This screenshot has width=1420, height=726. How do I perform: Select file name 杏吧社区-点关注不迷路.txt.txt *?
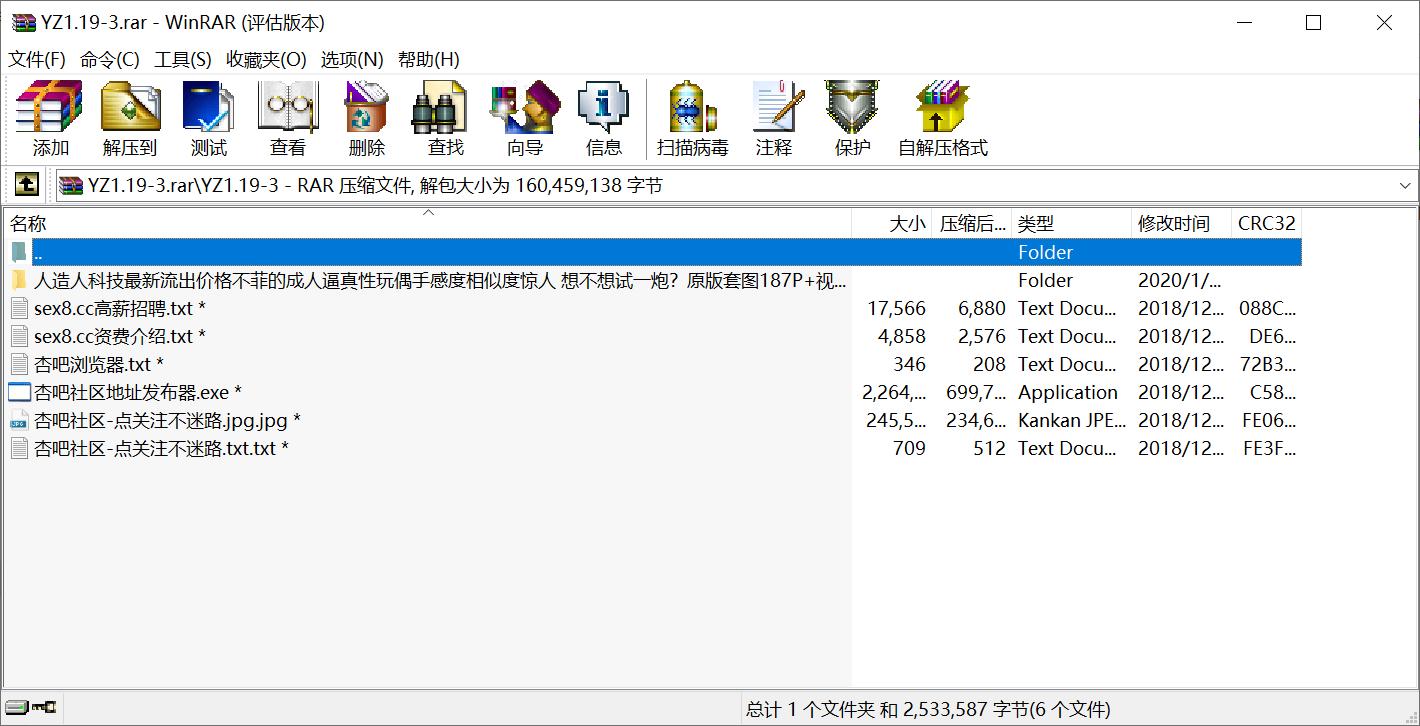point(162,448)
